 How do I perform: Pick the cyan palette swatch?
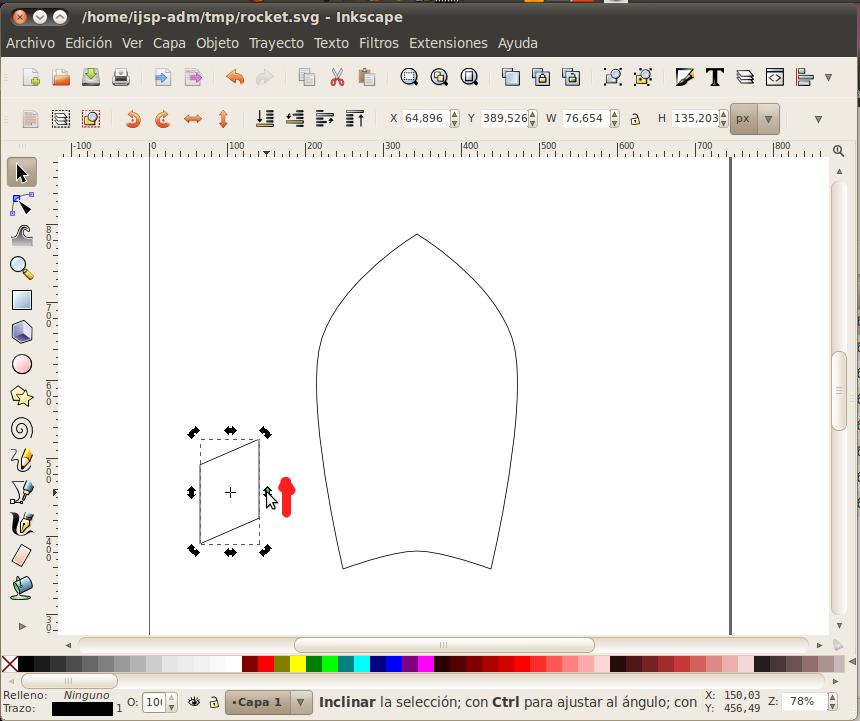click(362, 664)
